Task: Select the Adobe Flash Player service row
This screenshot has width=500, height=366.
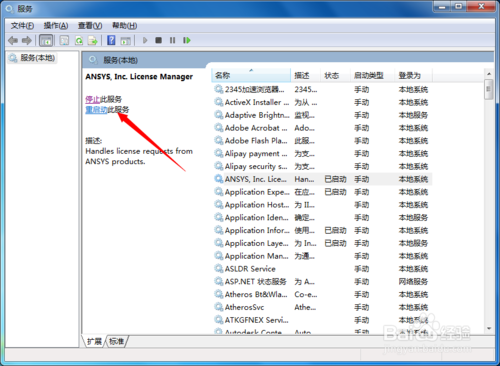Action: (x=322, y=141)
